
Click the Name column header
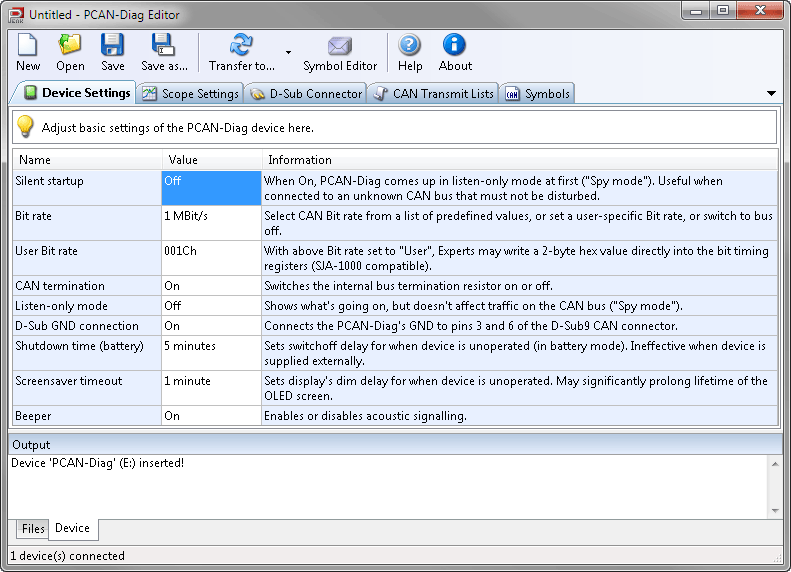coord(87,160)
